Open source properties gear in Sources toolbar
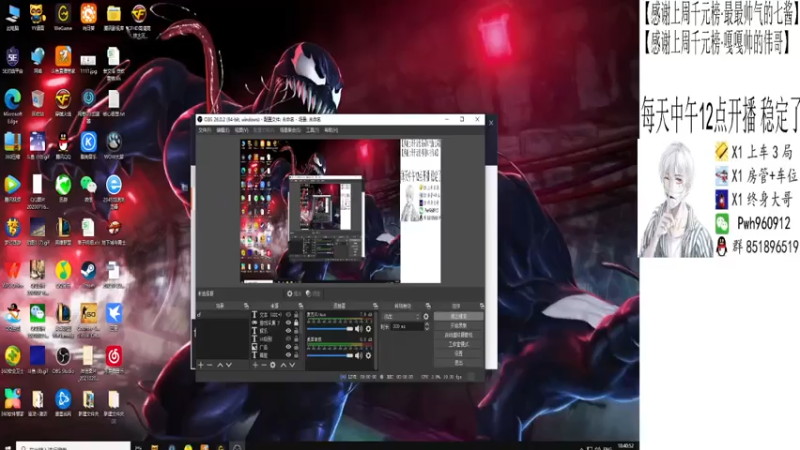The image size is (800, 450). click(272, 365)
